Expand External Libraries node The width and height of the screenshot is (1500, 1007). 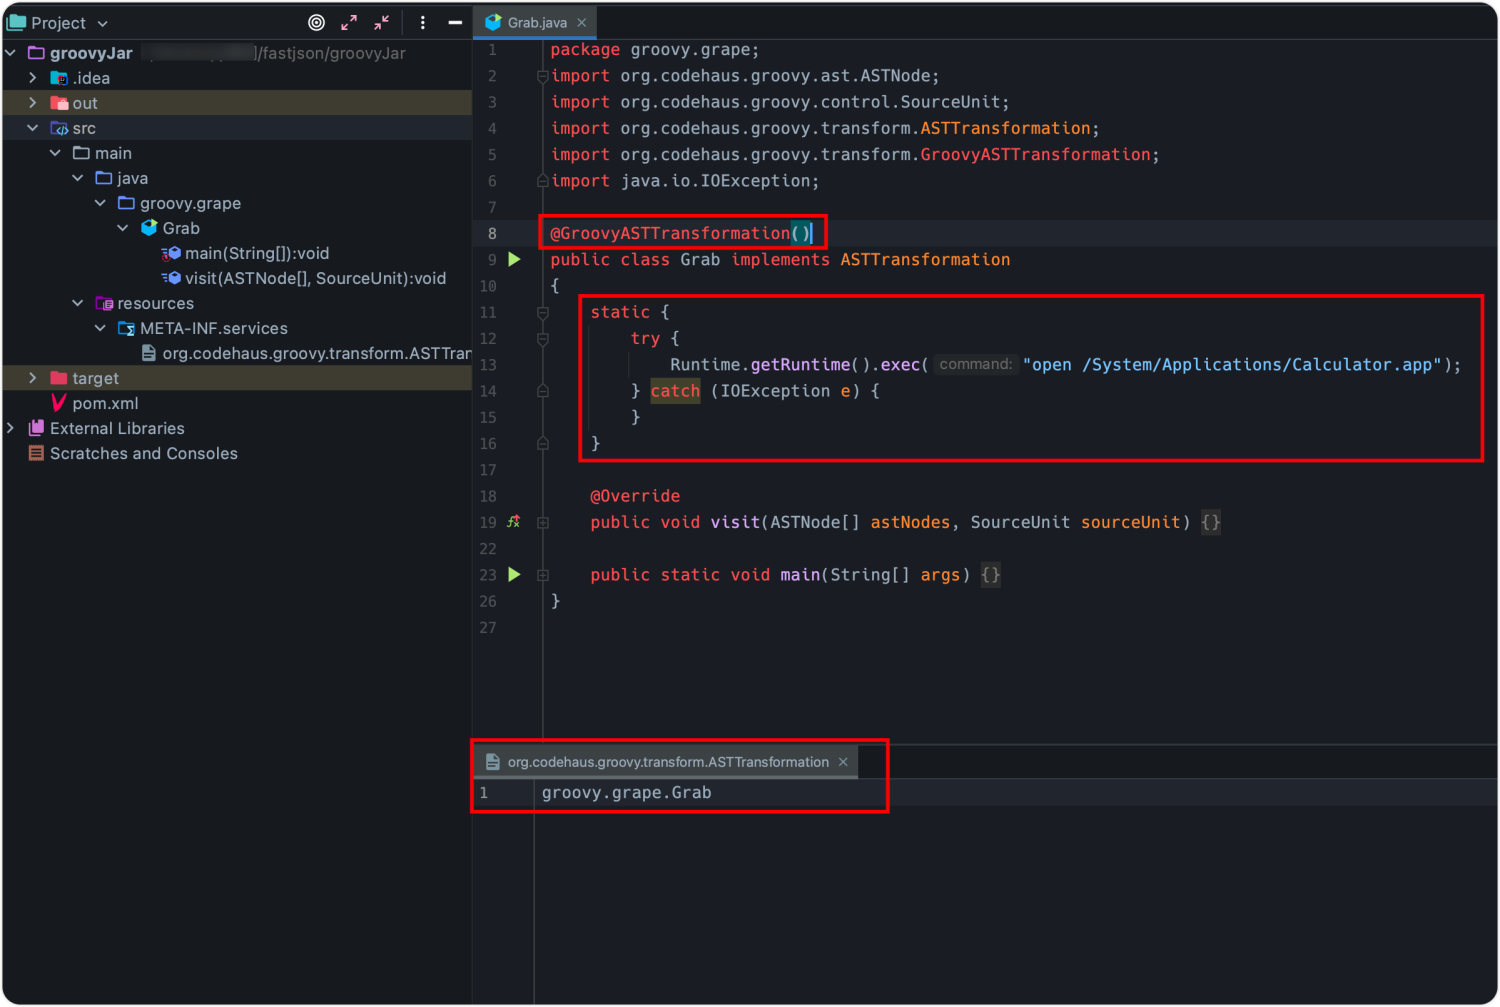(11, 428)
